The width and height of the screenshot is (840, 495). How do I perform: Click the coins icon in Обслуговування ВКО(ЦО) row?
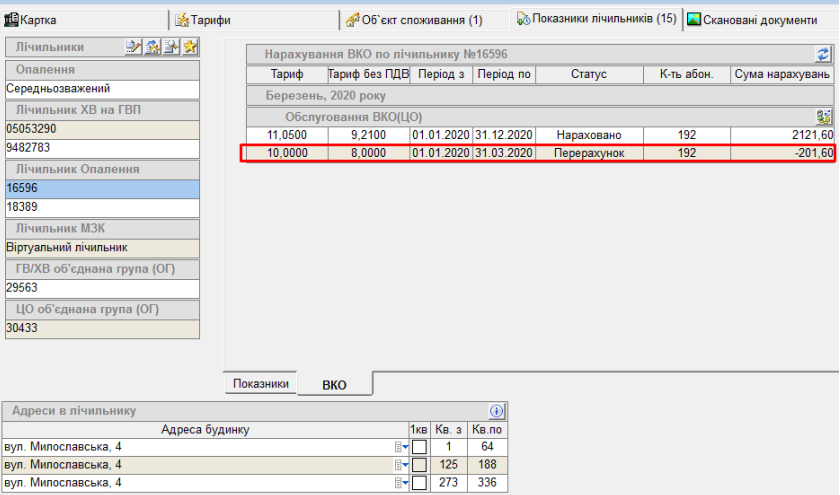tap(823, 117)
